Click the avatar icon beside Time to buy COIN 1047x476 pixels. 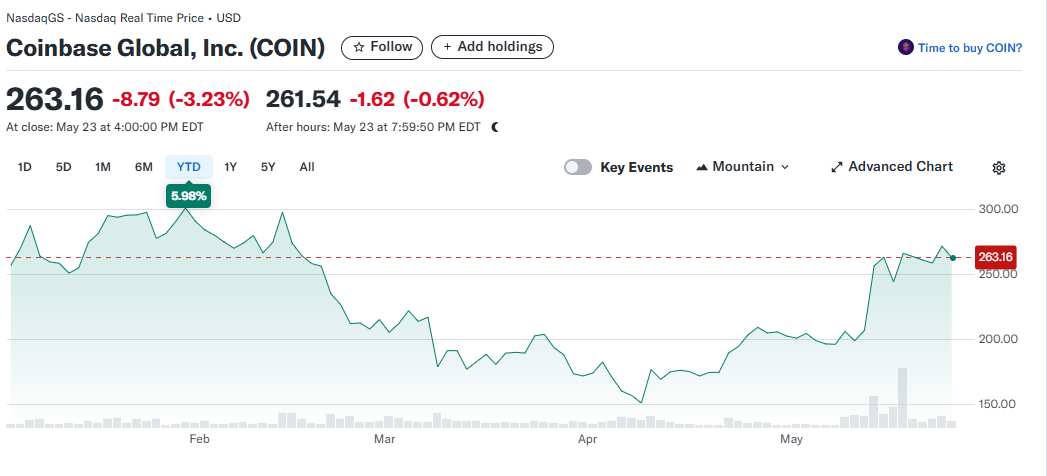click(905, 47)
